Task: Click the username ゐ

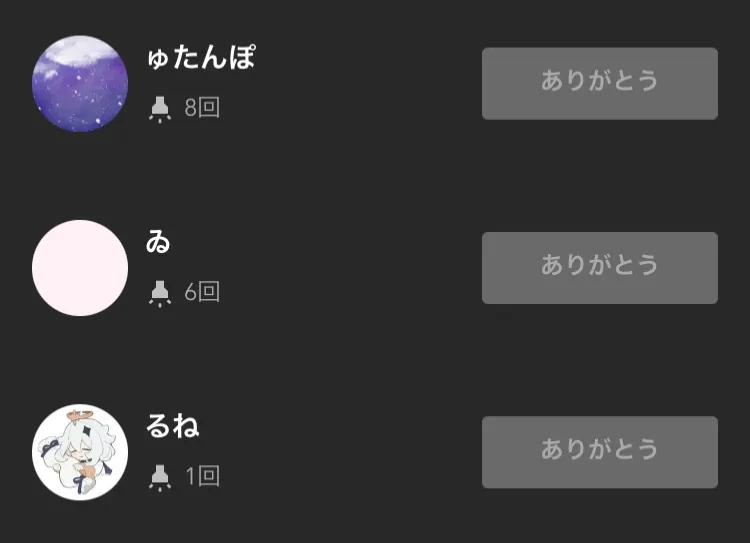Action: (x=158, y=242)
